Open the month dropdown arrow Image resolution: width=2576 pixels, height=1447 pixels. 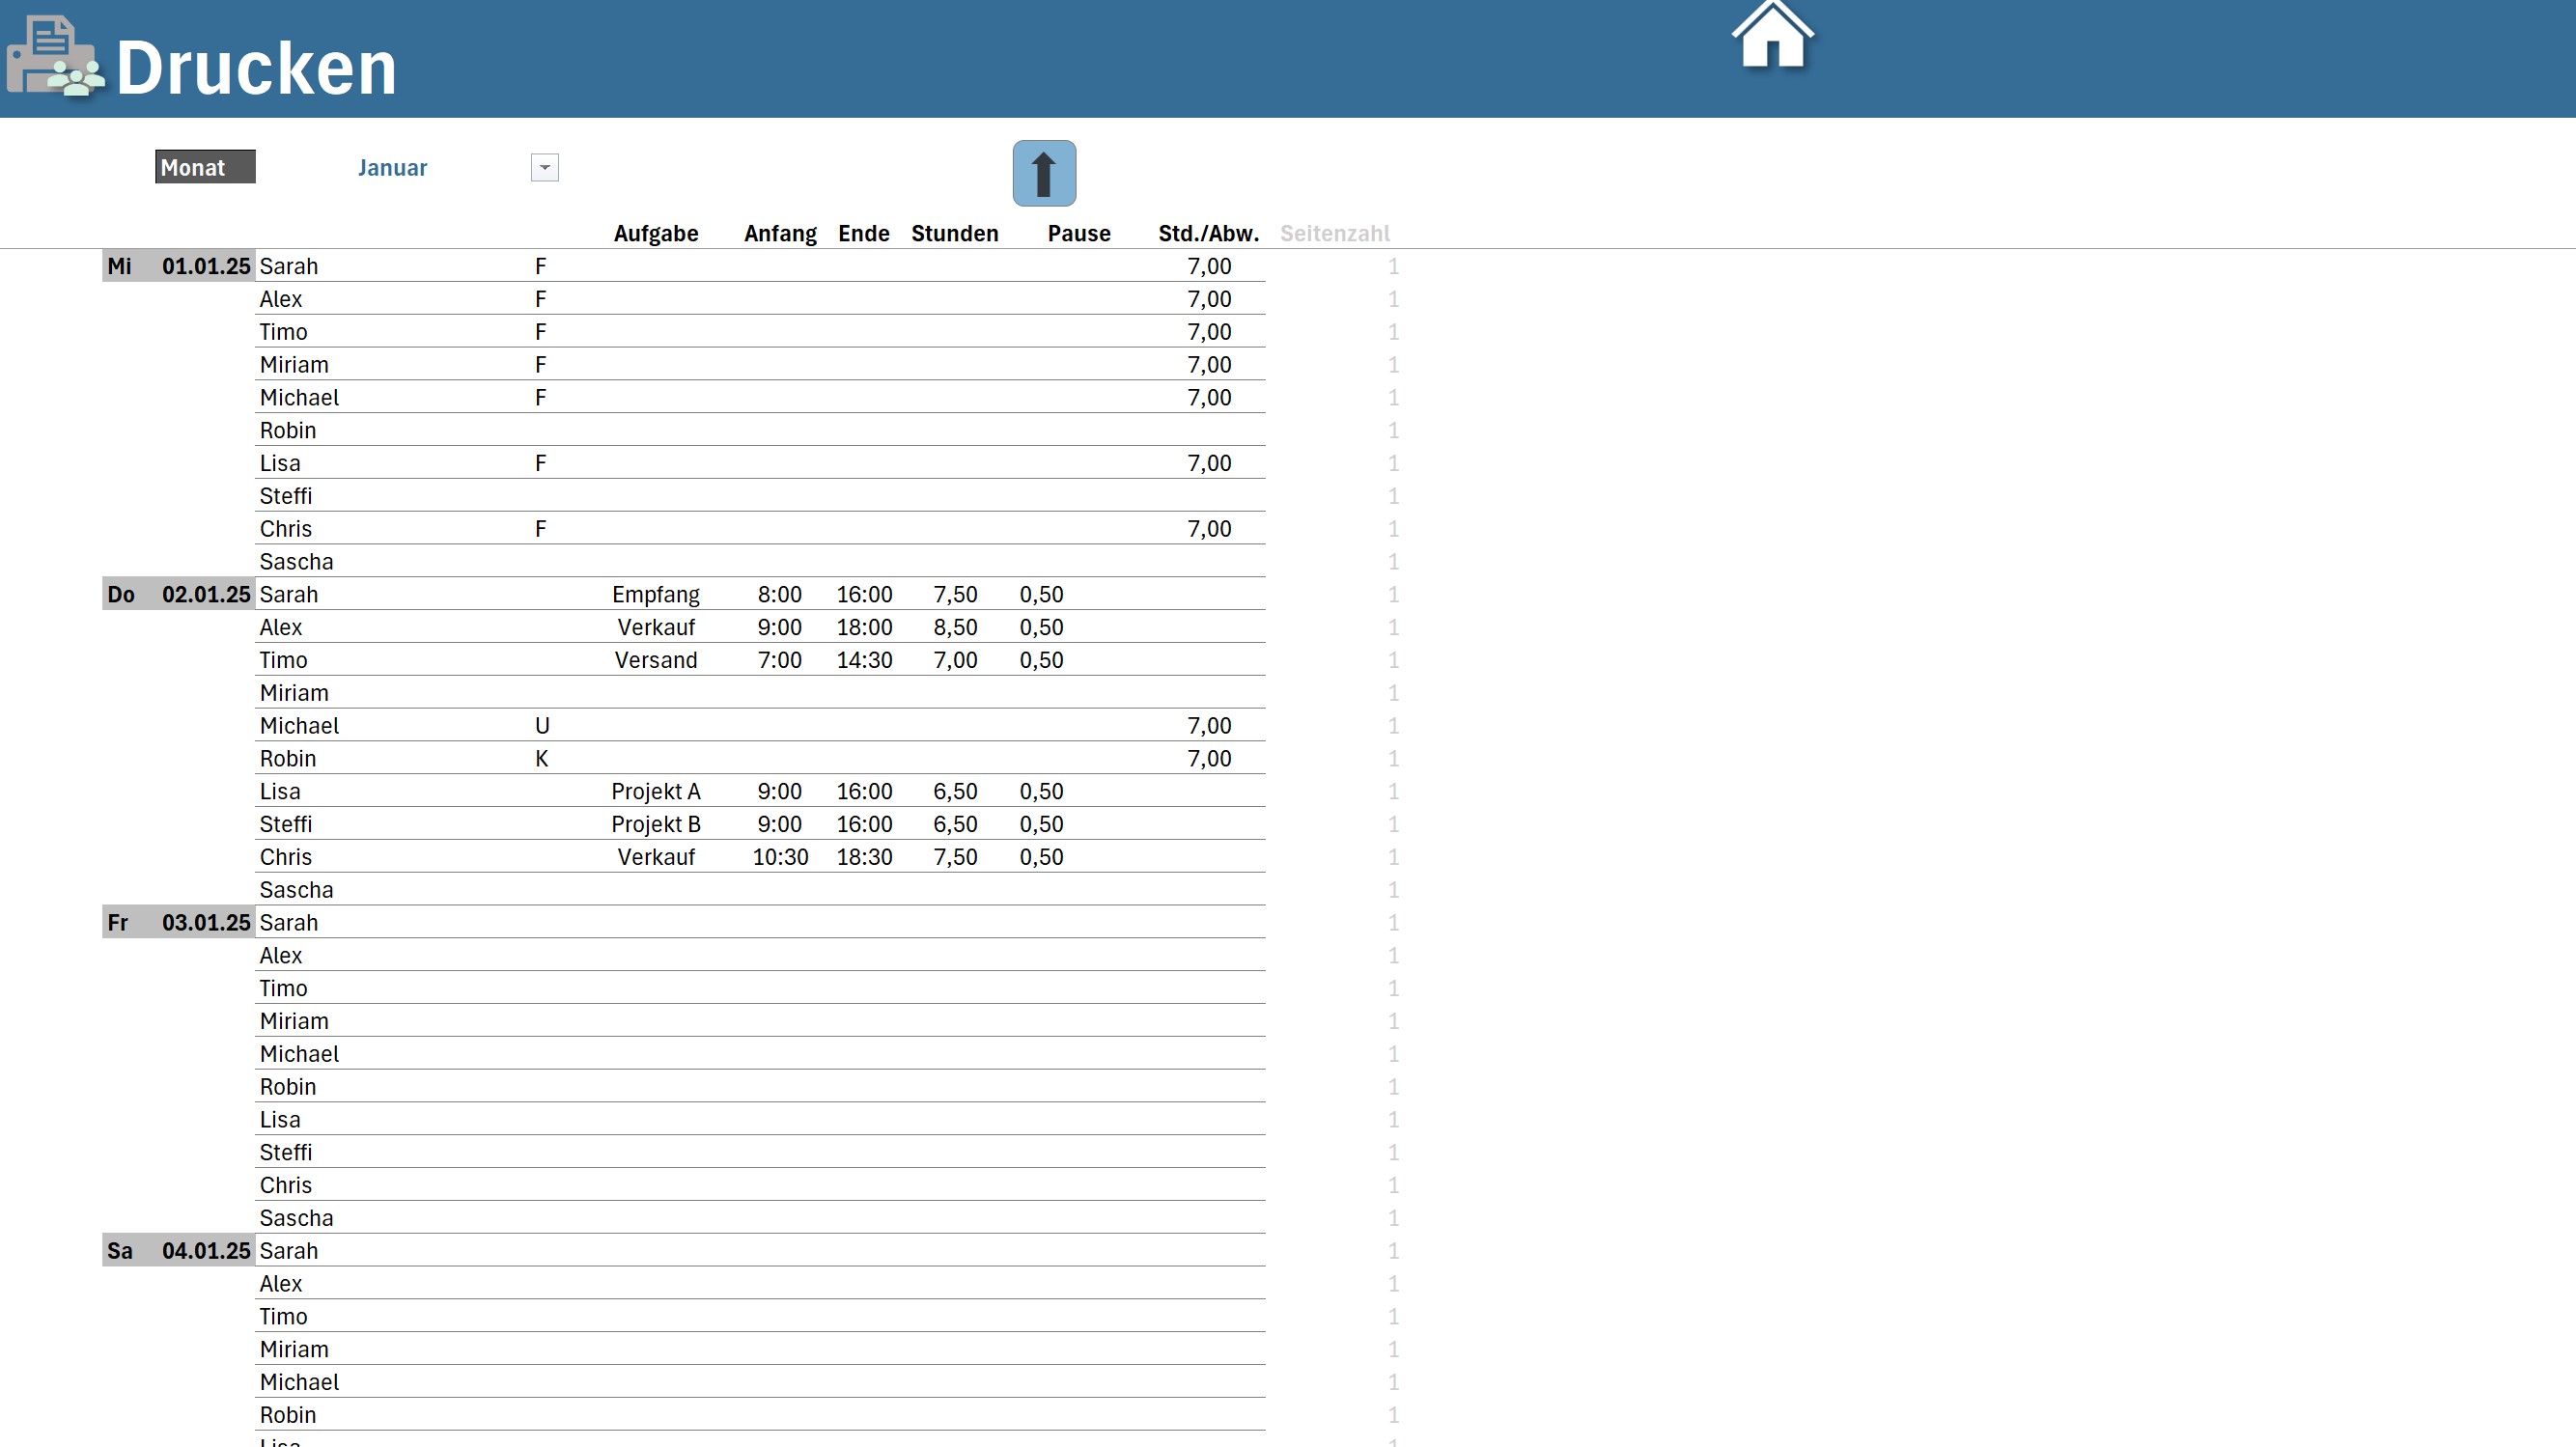click(x=544, y=168)
